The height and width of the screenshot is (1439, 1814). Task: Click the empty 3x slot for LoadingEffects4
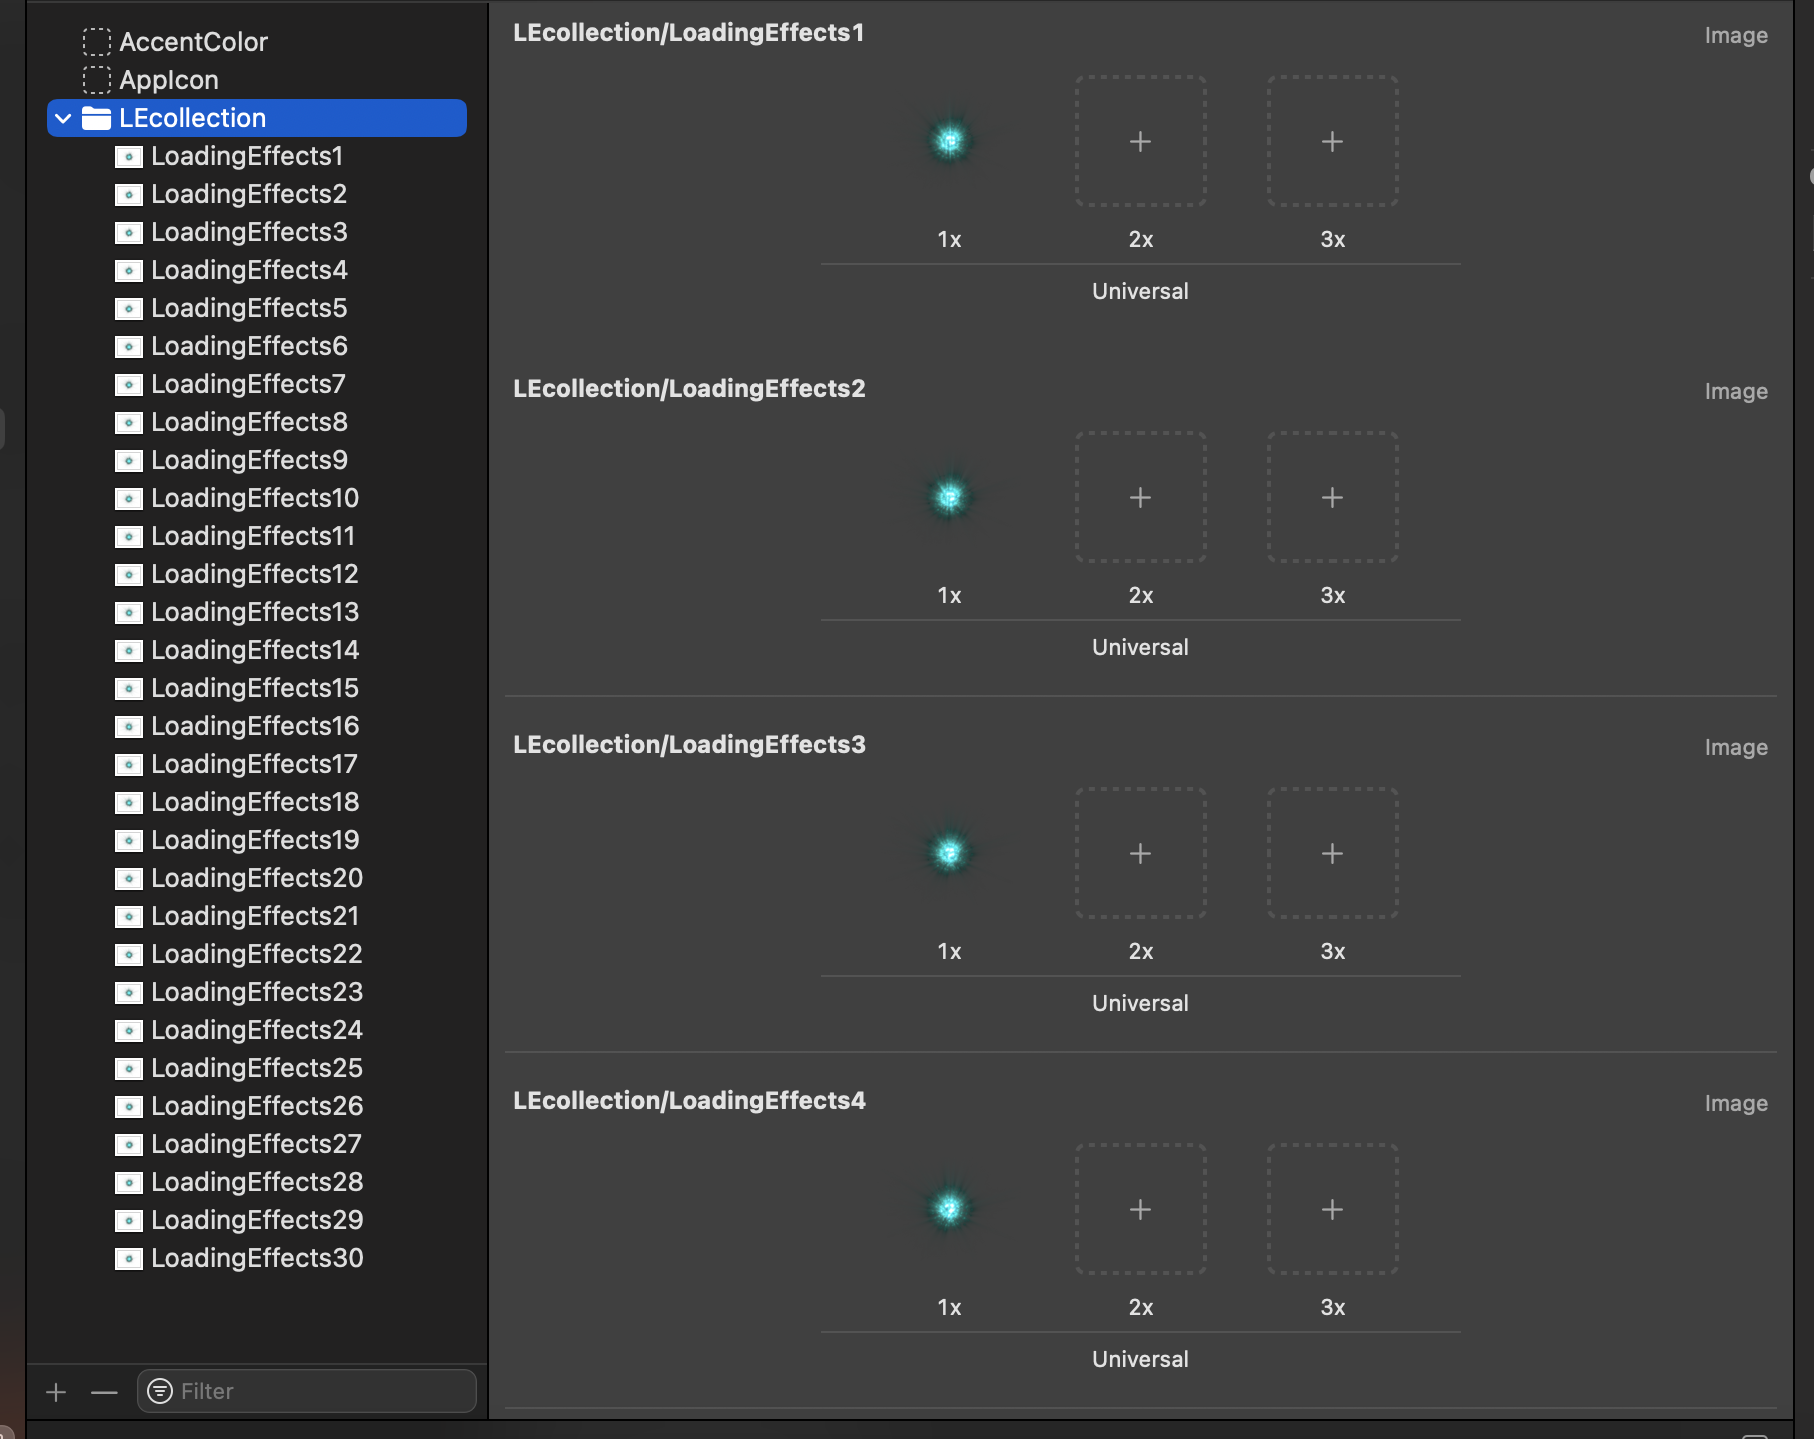click(1333, 1209)
